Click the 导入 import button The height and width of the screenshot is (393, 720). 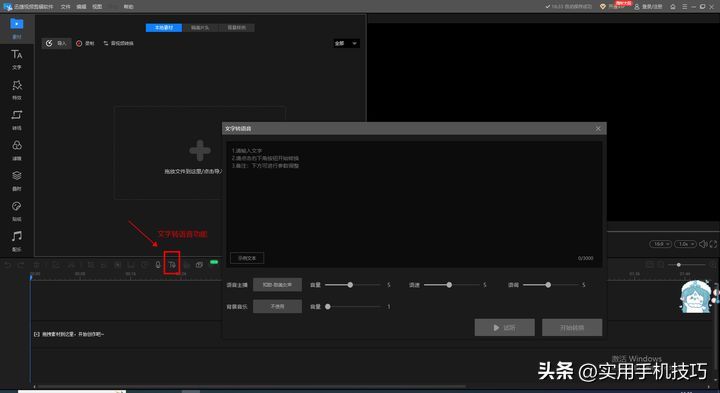56,43
